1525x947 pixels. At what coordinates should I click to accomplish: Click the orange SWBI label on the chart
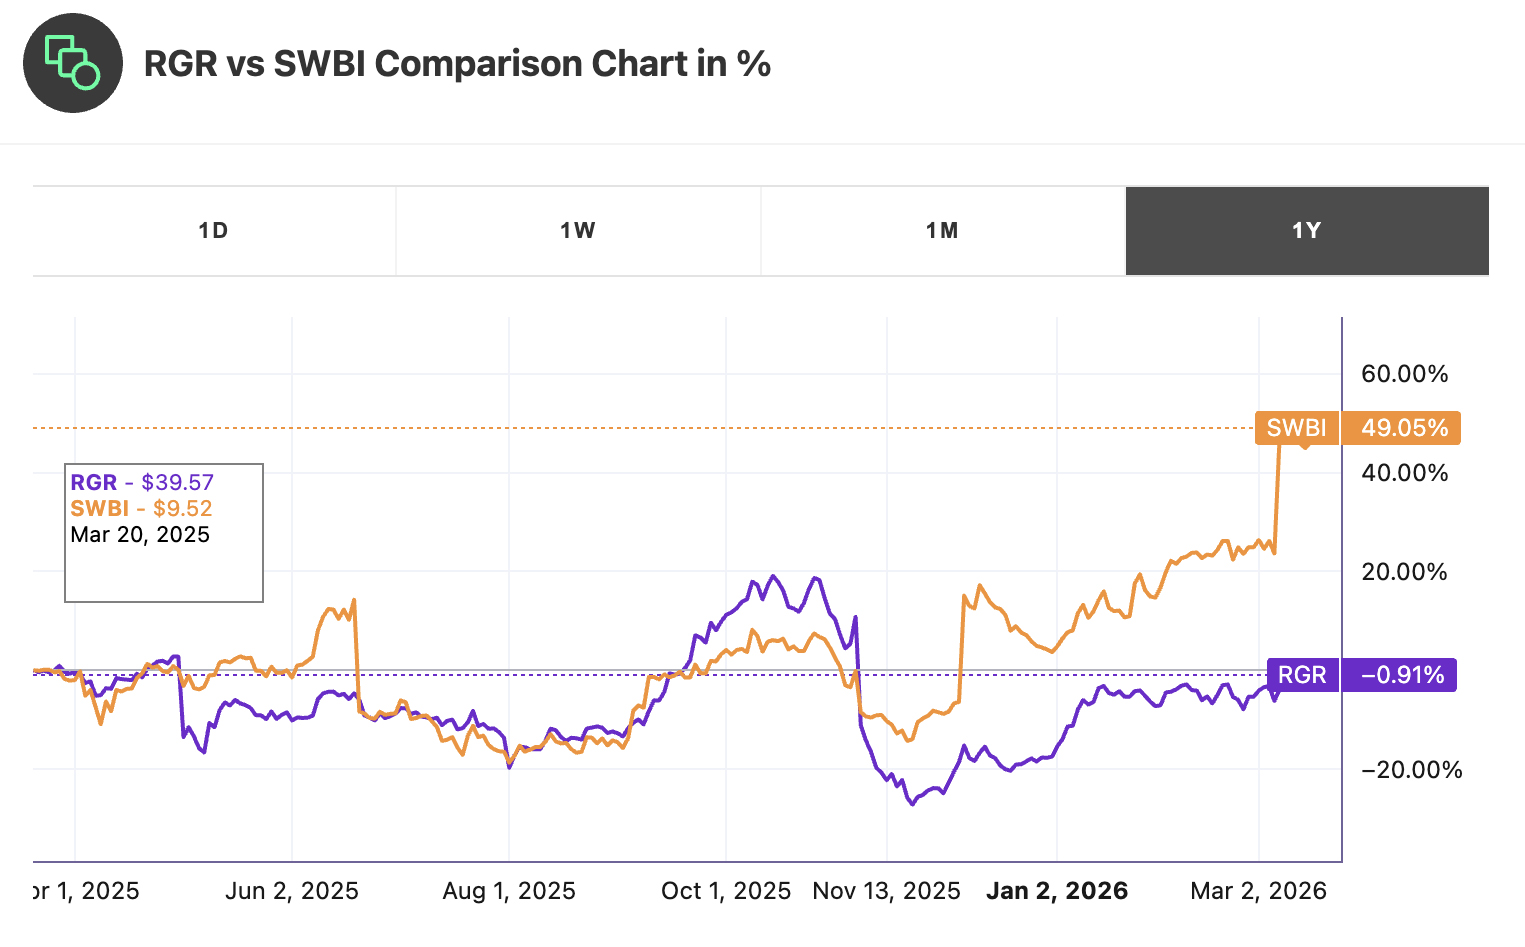[x=1297, y=428]
